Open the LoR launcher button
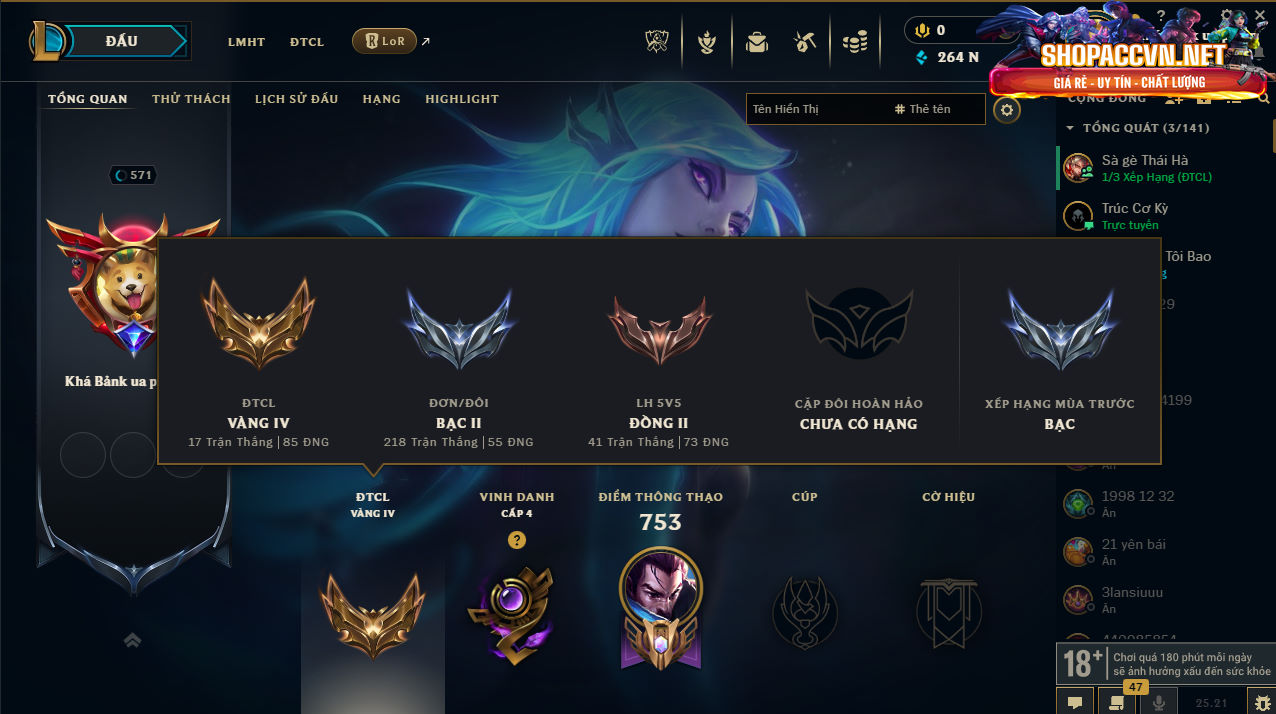Viewport: 1276px width, 714px height. click(x=384, y=41)
